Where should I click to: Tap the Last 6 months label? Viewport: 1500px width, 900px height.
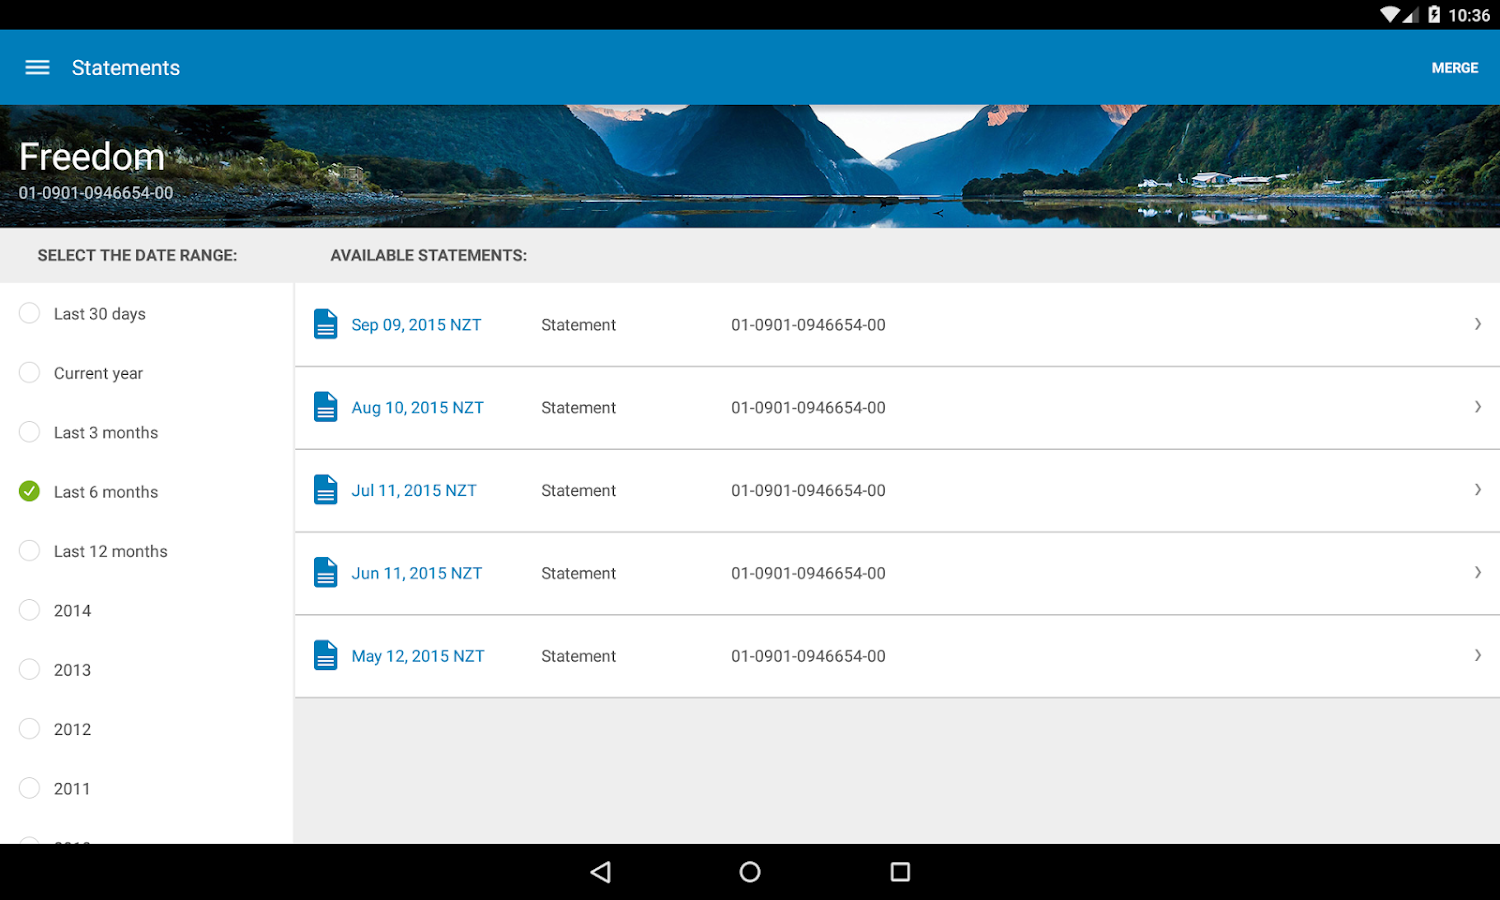[106, 492]
